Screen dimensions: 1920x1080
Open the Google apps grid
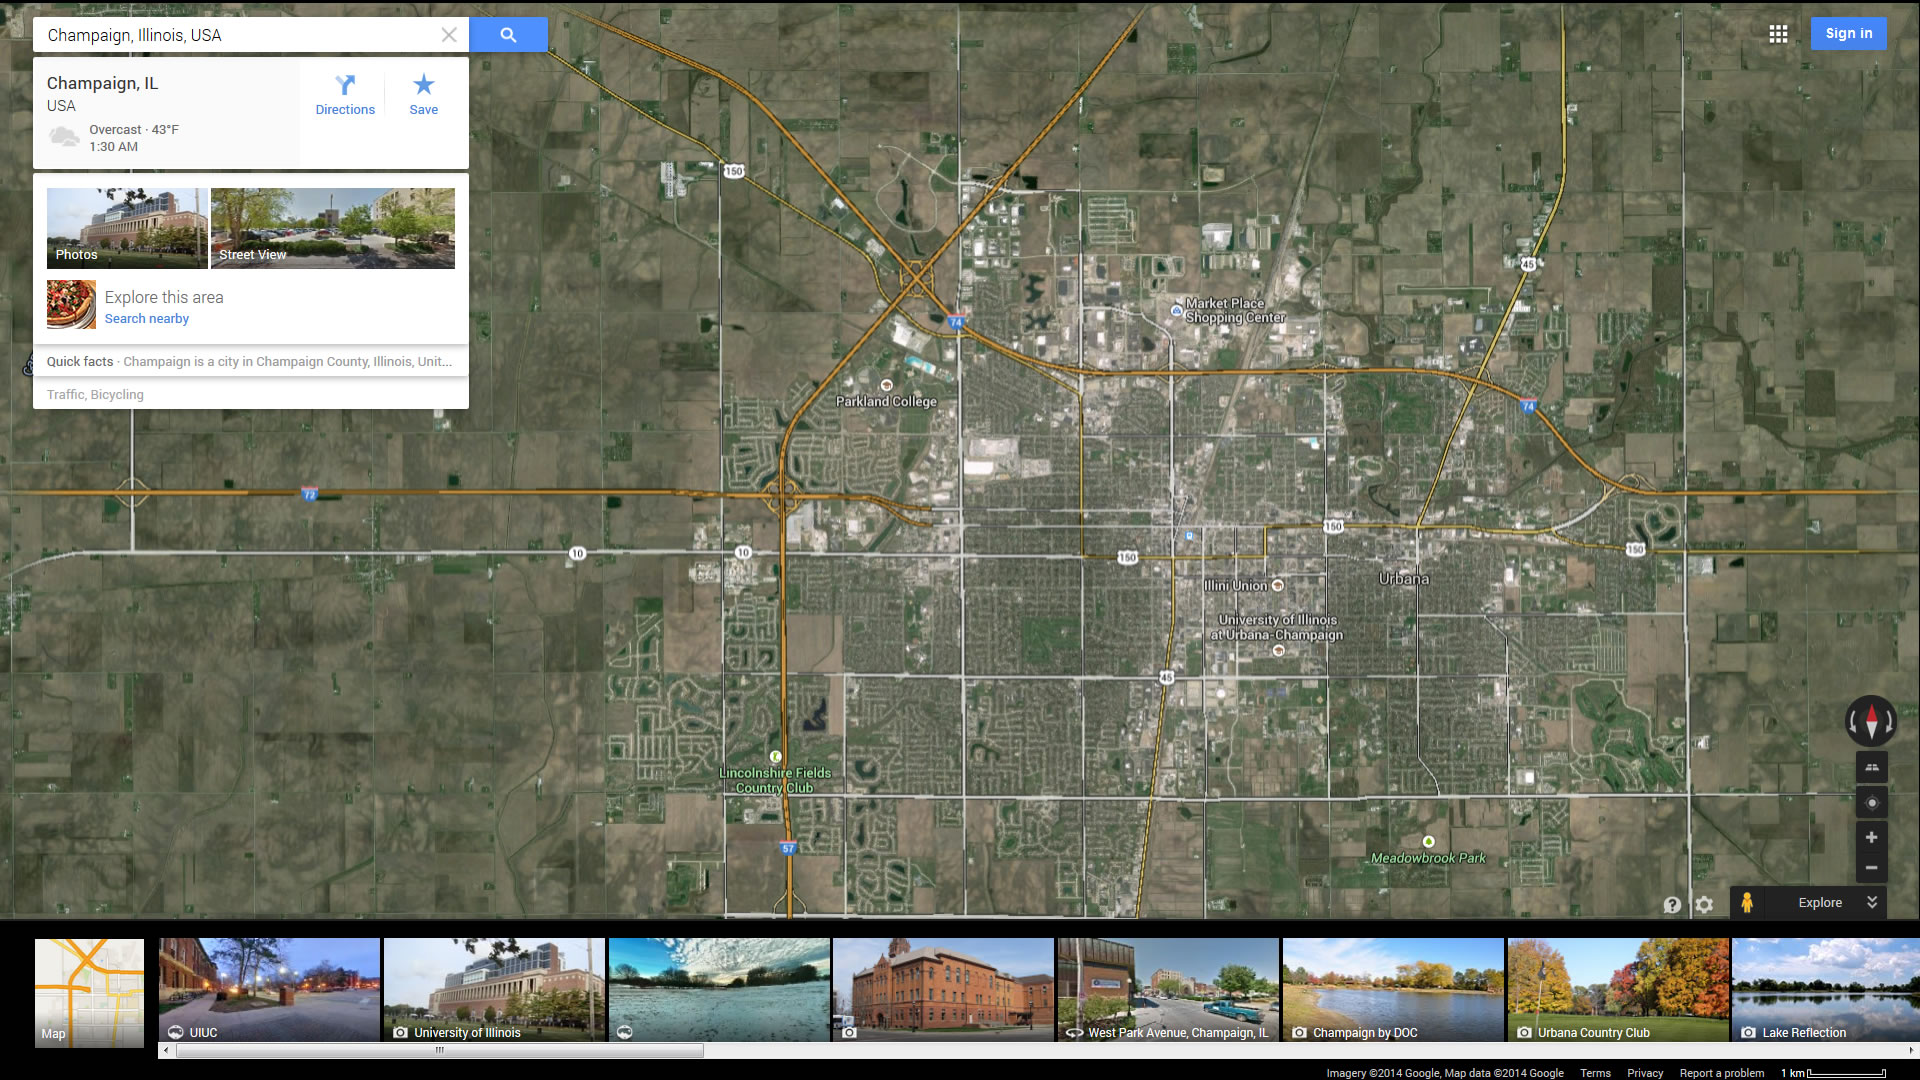(x=1778, y=34)
